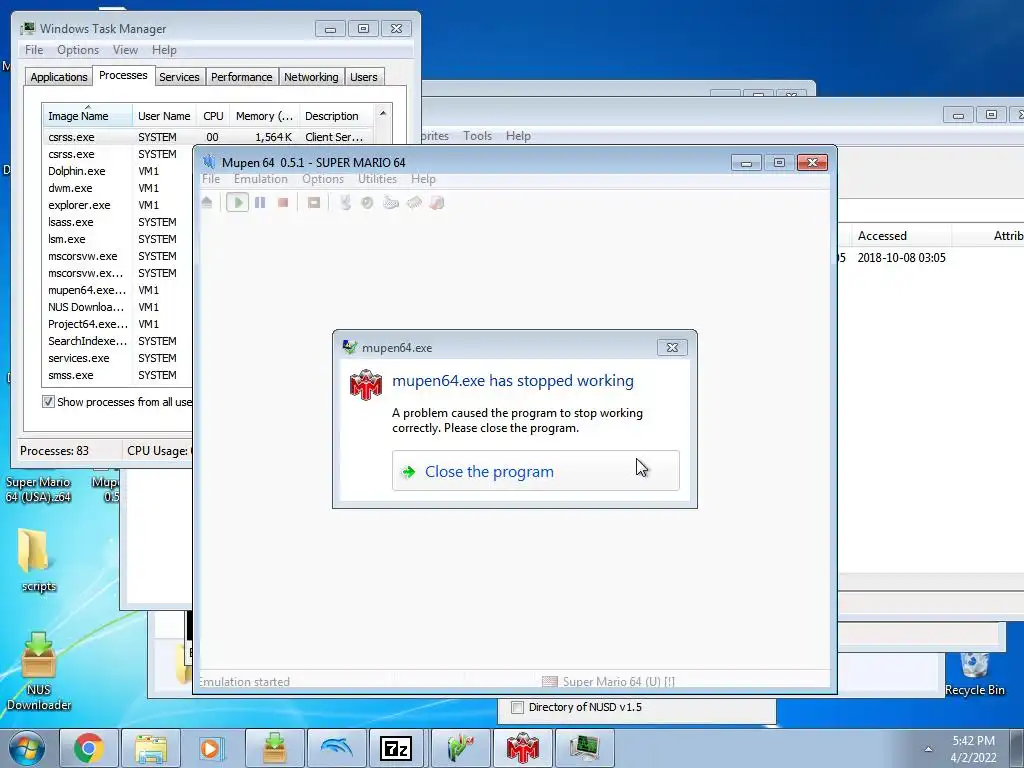Screen dimensions: 1024x768
Task: Select services.exe process row
Action: pyautogui.click(x=117, y=358)
